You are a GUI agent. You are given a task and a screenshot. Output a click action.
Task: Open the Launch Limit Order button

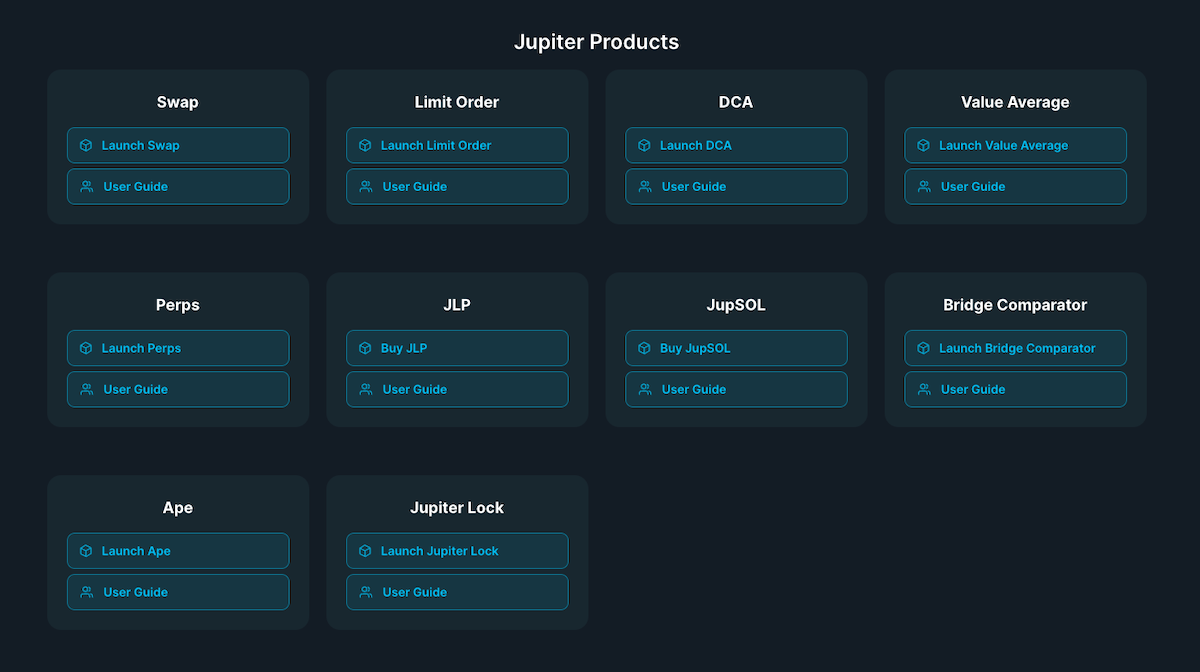pyautogui.click(x=457, y=146)
